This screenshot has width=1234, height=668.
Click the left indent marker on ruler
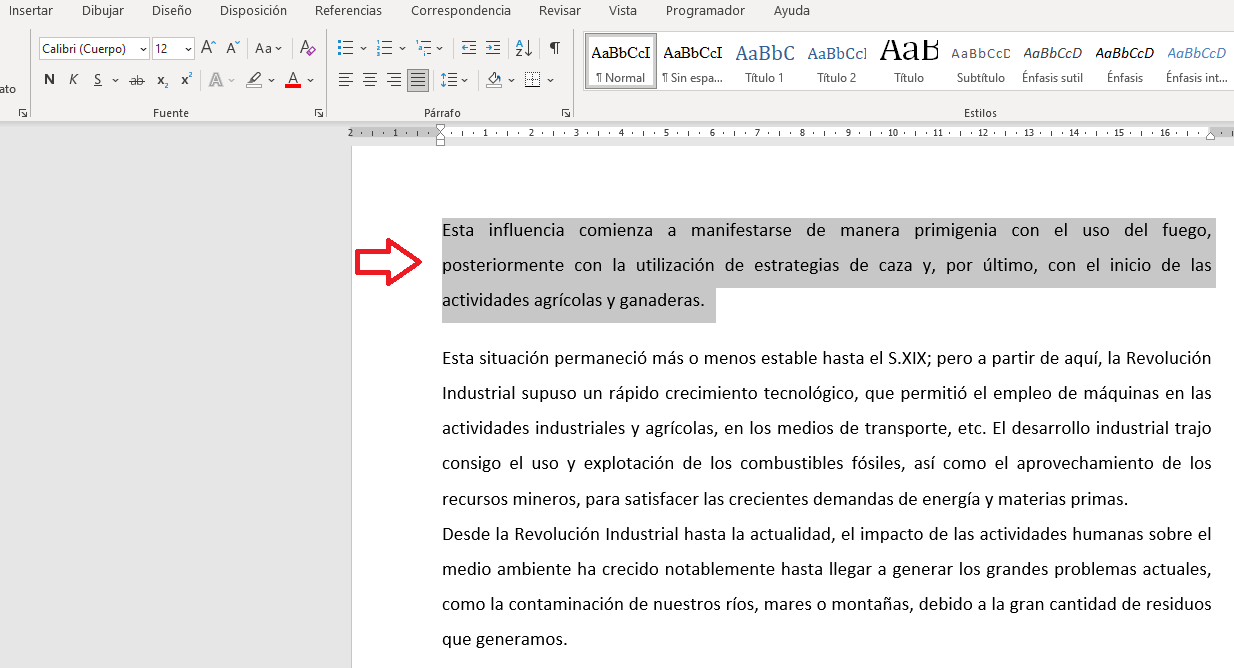441,141
